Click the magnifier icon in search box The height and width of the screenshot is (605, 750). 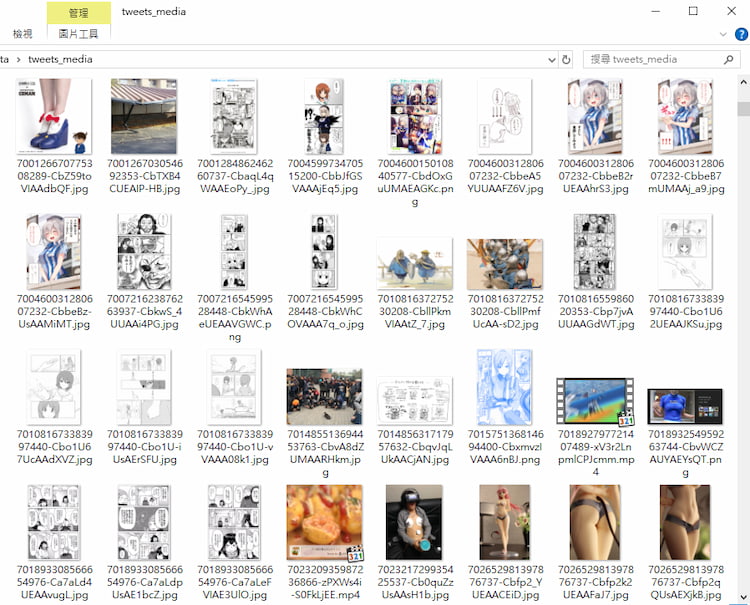click(x=726, y=59)
